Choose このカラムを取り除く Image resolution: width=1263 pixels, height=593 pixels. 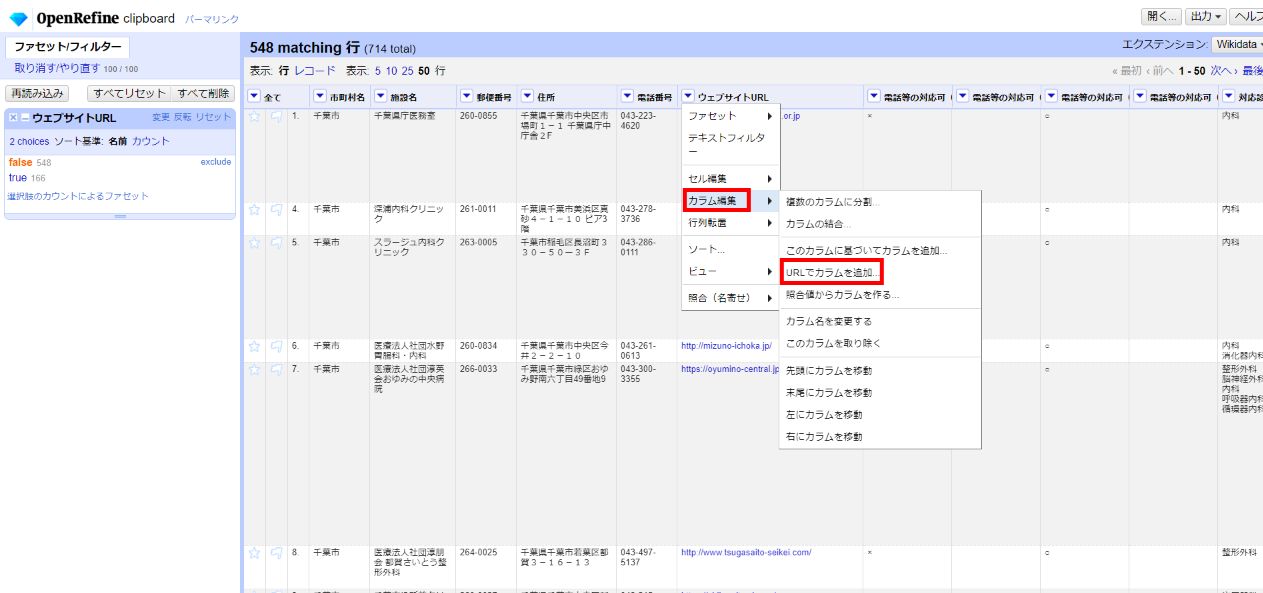coord(880,343)
